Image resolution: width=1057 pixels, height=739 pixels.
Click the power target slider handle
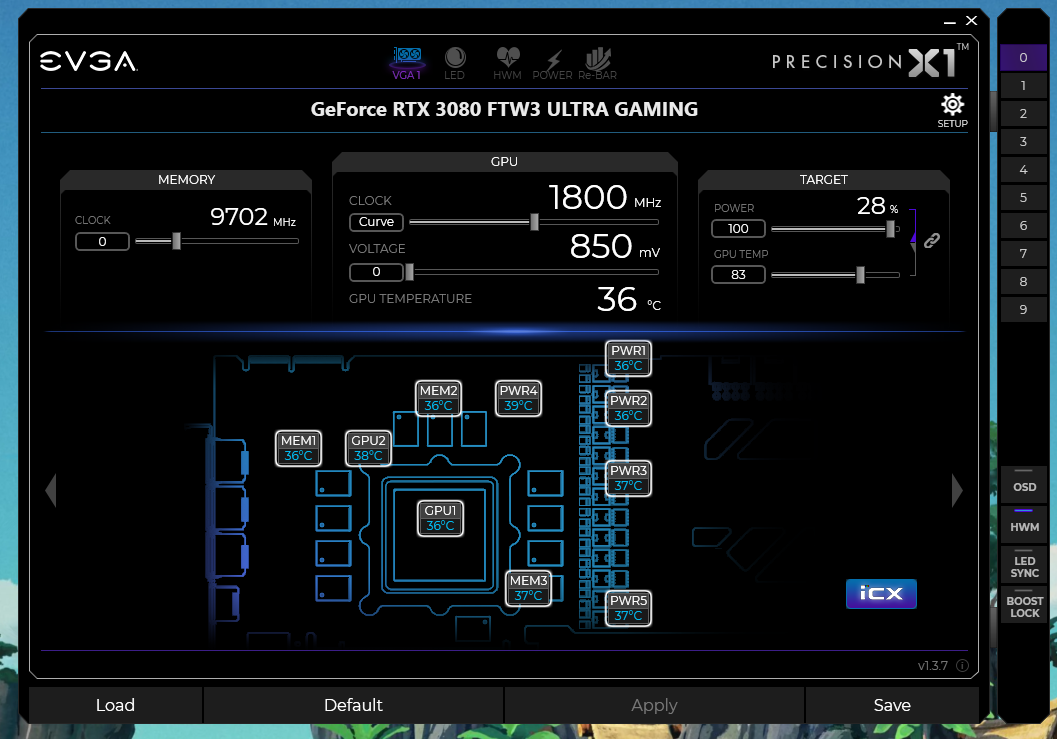pos(890,229)
